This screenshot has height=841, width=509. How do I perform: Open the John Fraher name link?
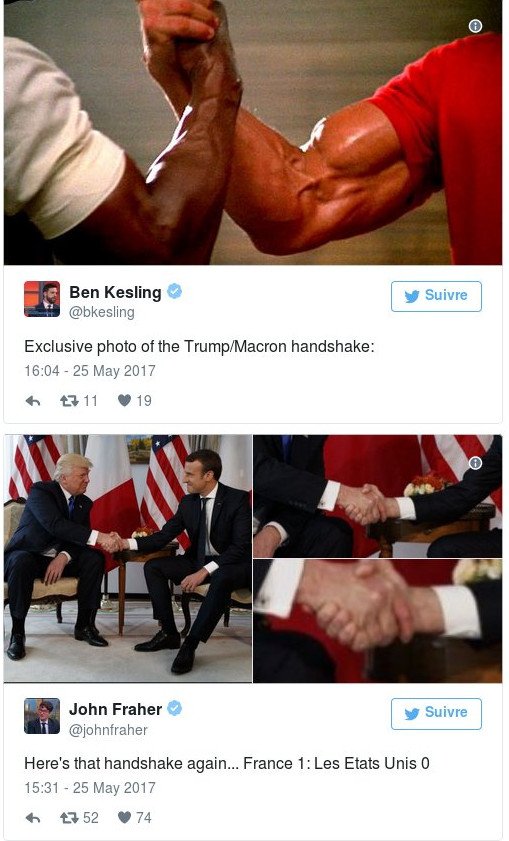point(115,709)
